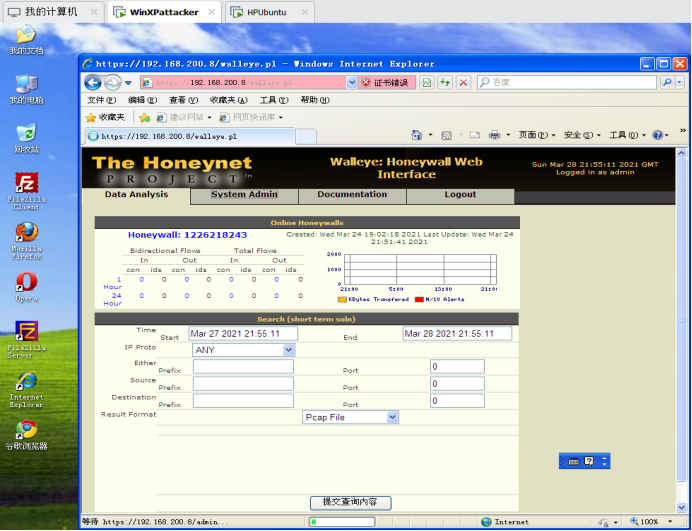Click the 收藏夹 star favorites button
This screenshot has width=692, height=531.
[x=106, y=117]
